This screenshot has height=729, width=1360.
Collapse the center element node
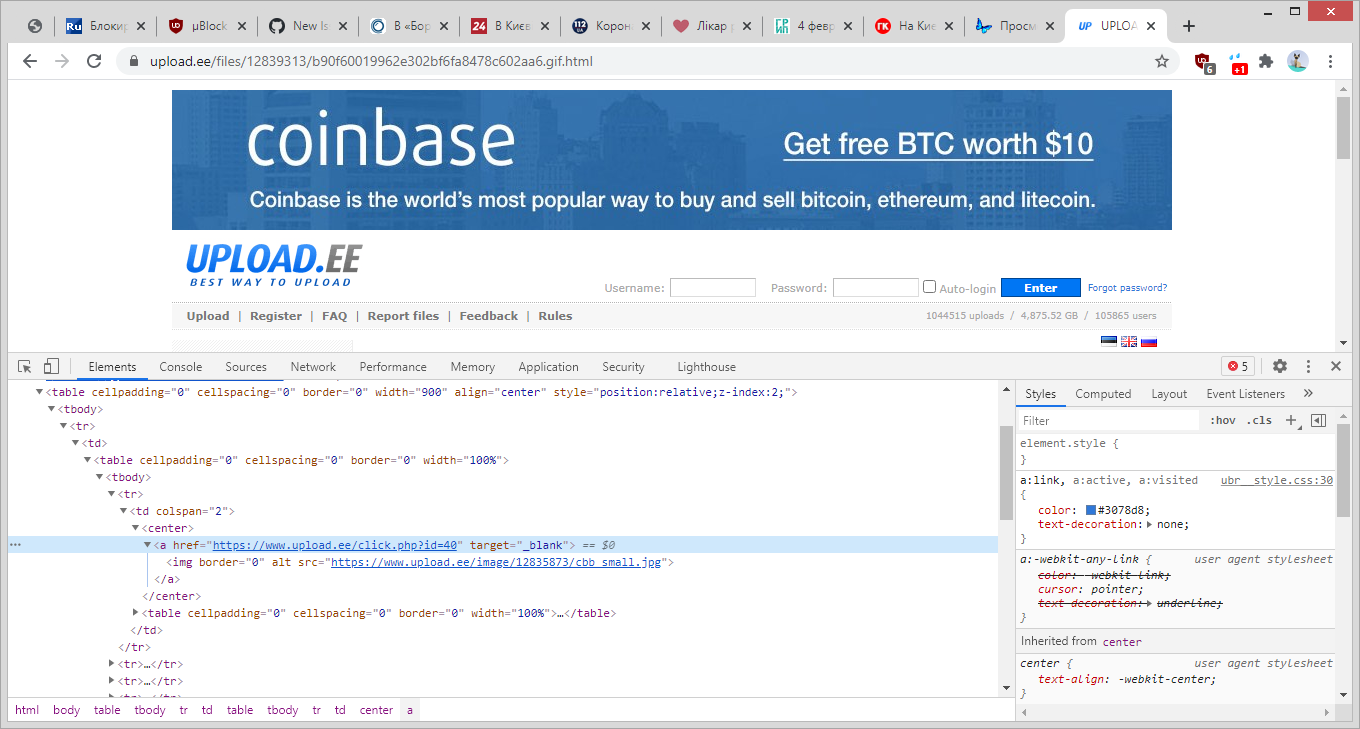pos(136,528)
